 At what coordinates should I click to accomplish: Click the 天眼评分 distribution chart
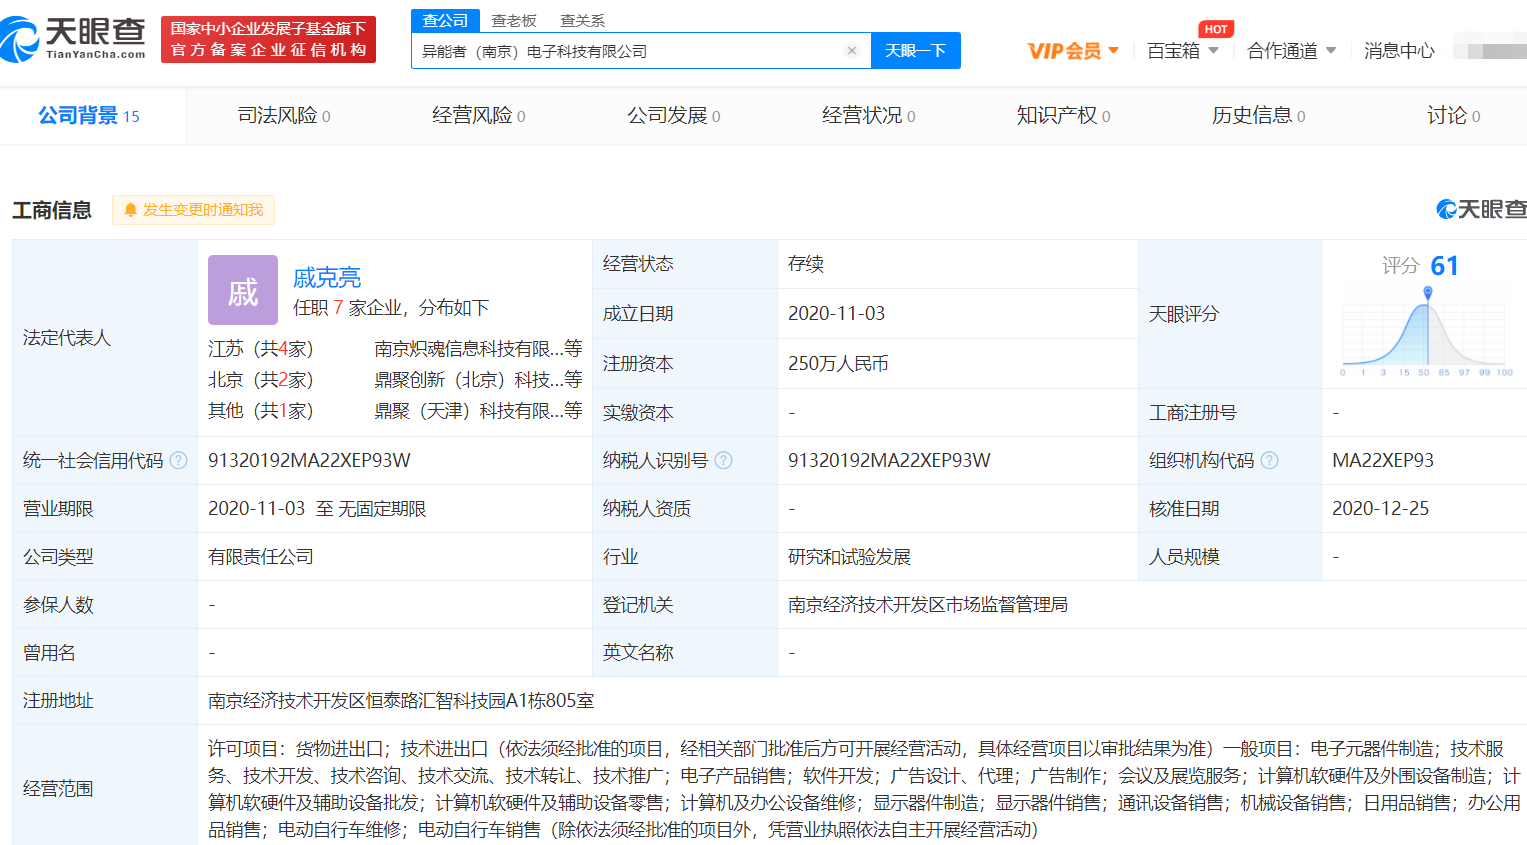click(x=1427, y=332)
